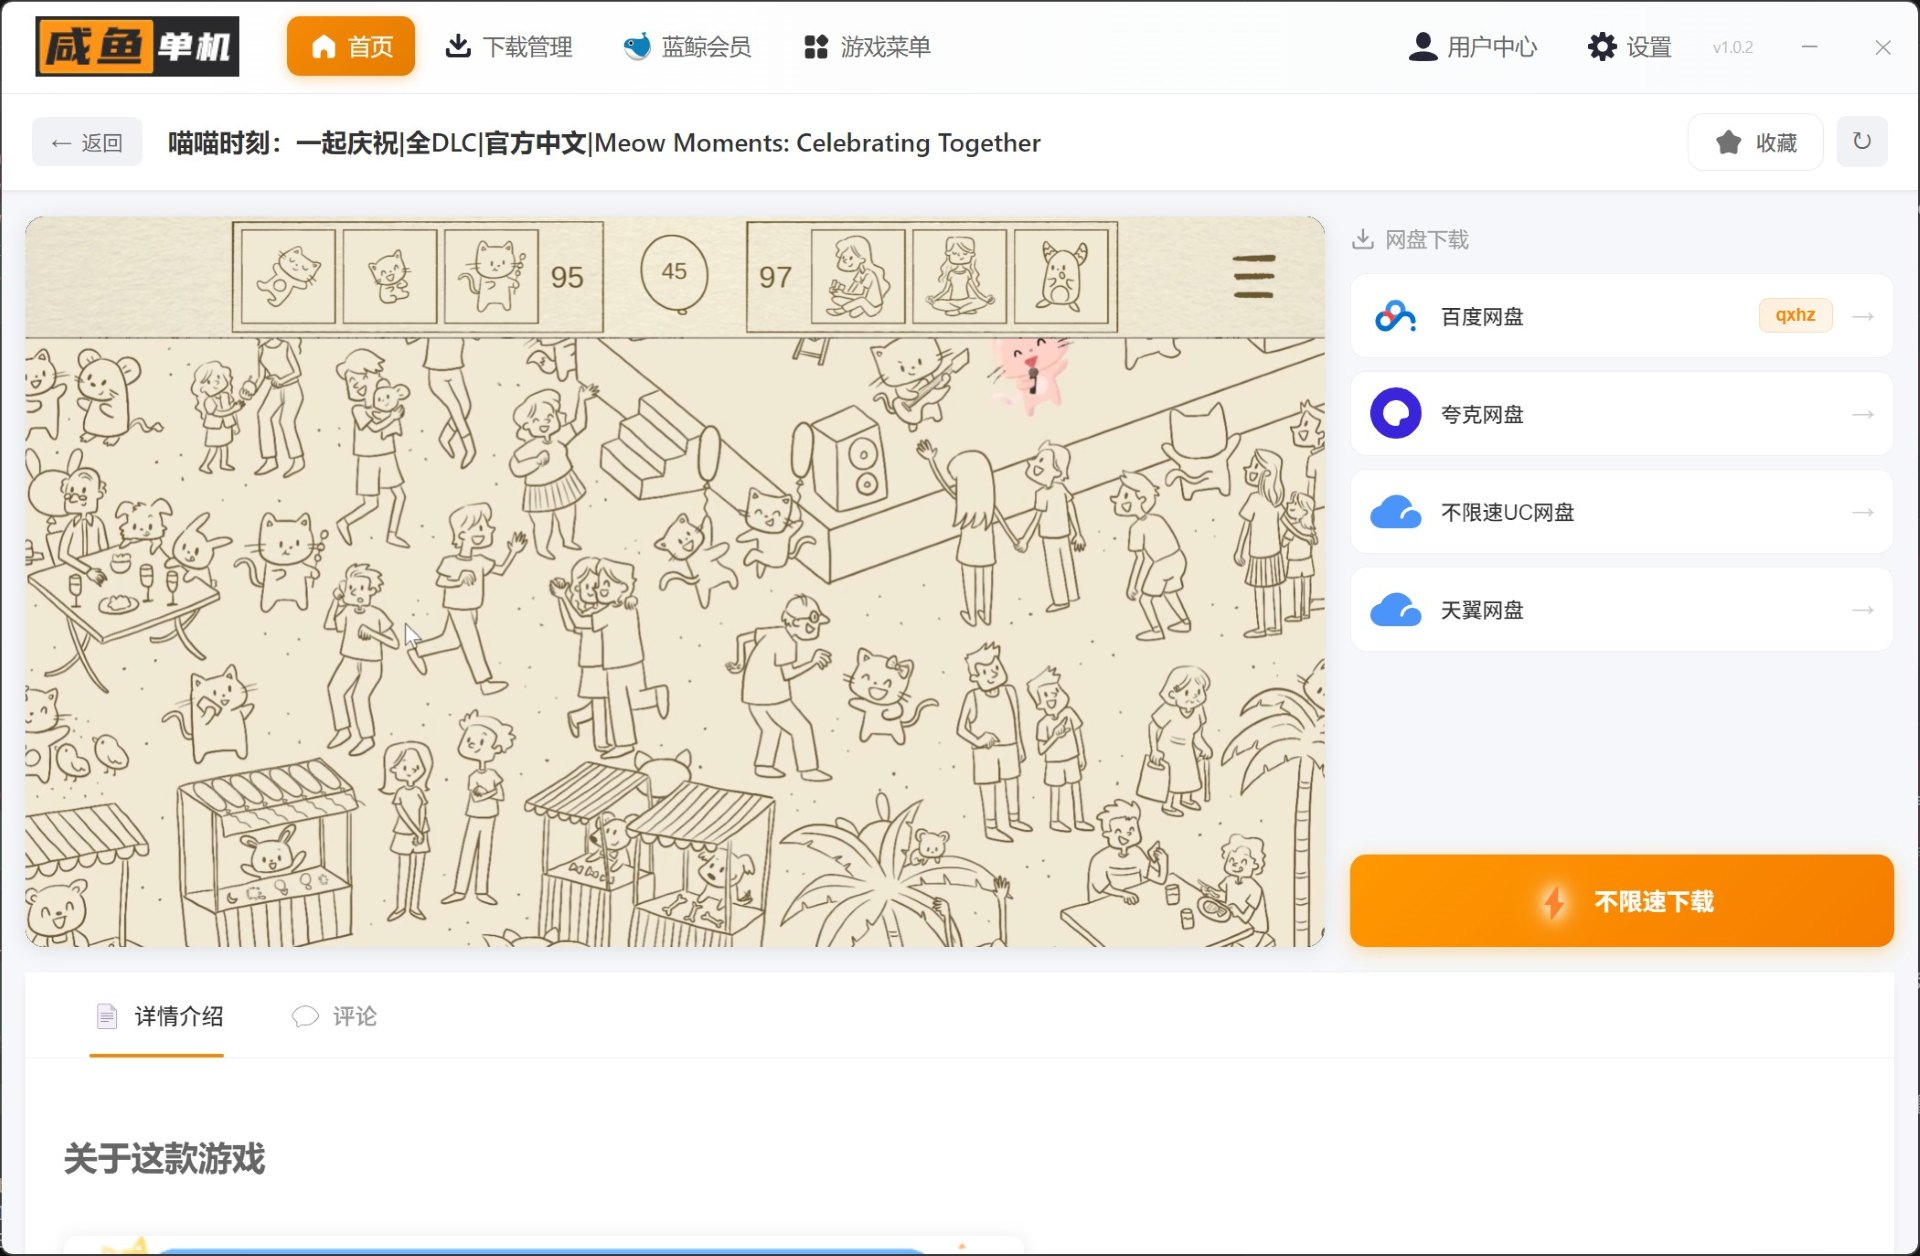Switch to the 评论 comments tab
1920x1256 pixels.
[x=334, y=1016]
